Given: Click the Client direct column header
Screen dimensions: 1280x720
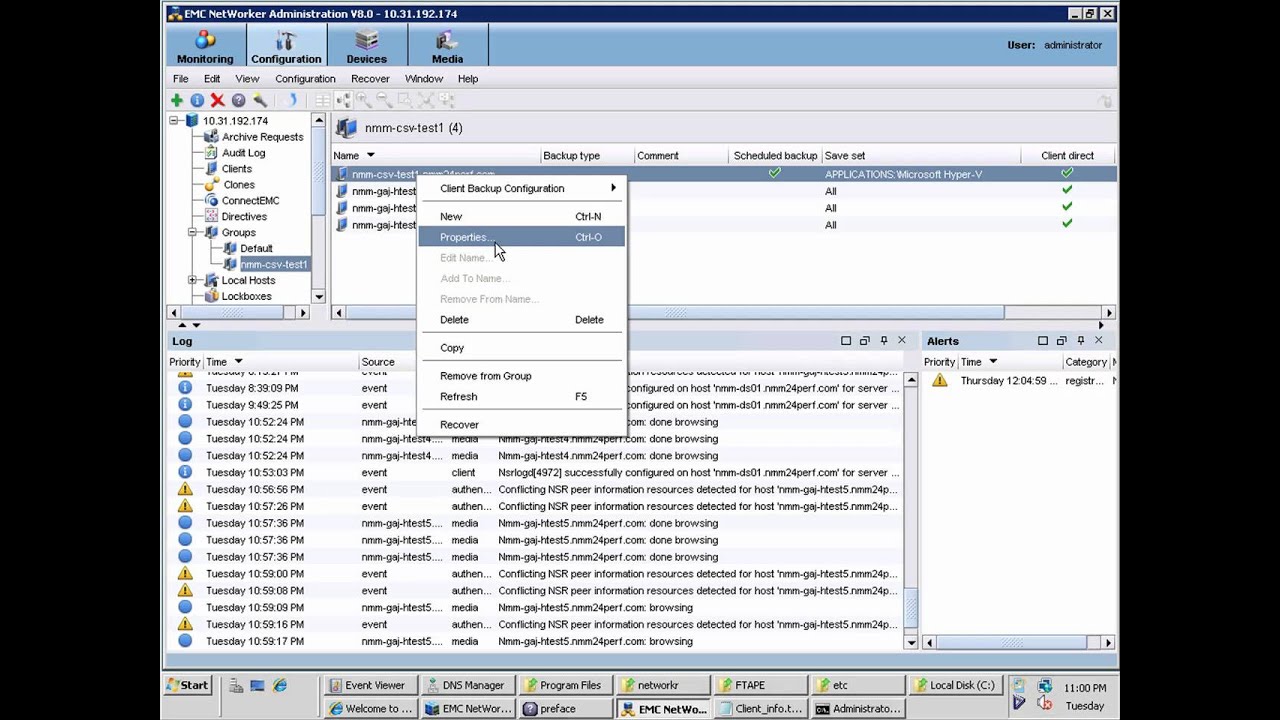Looking at the screenshot, I should point(1067,156).
